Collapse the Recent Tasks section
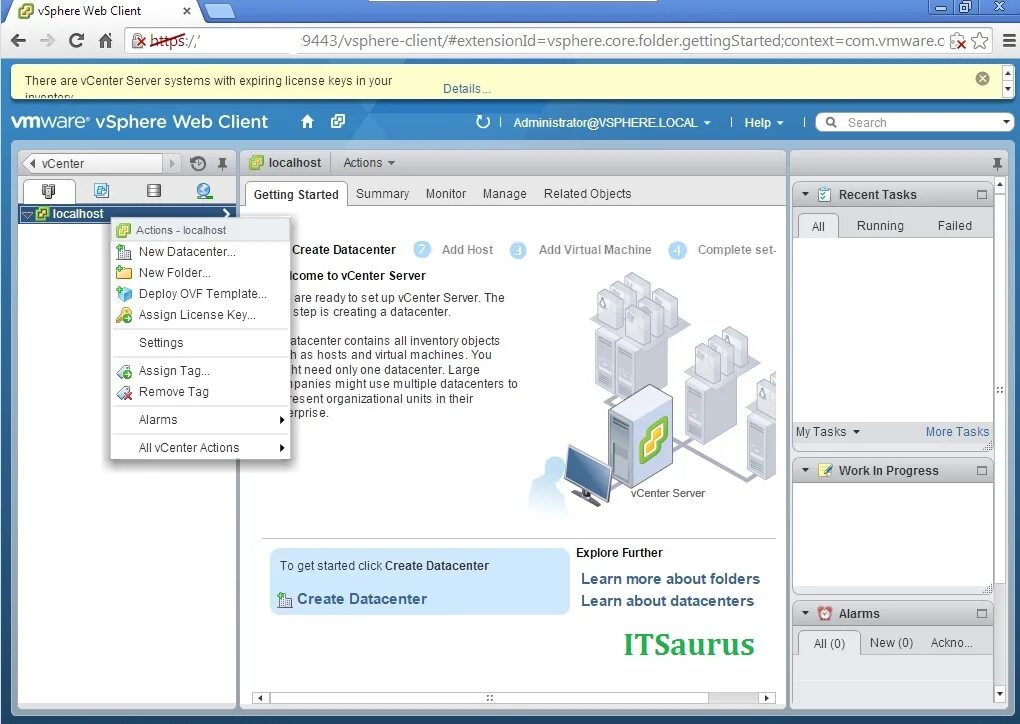 point(805,194)
